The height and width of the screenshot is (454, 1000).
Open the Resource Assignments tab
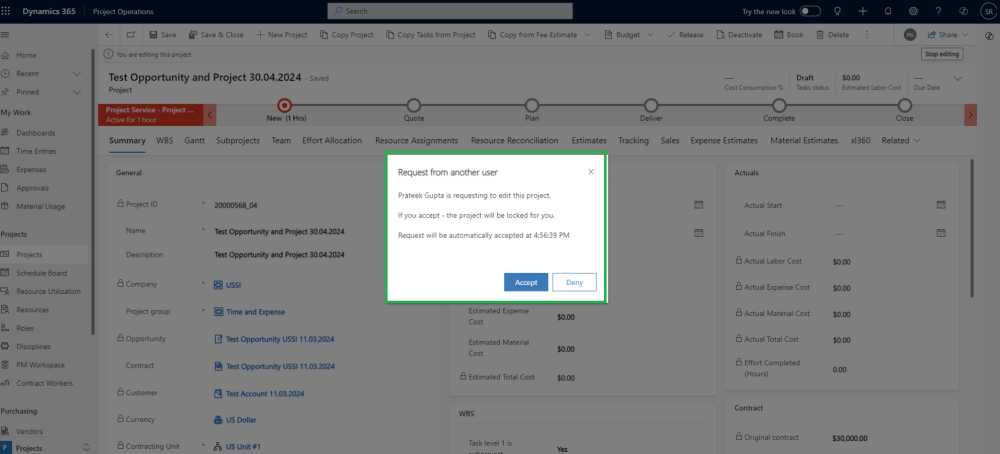416,140
